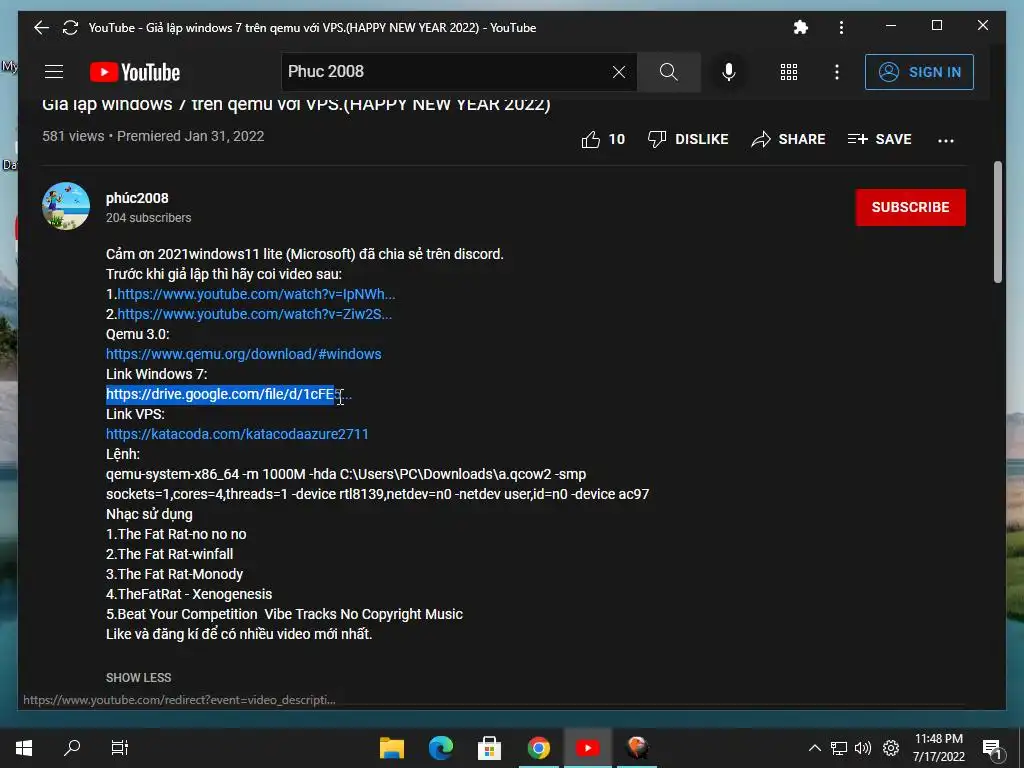Open the phúc2008 channel avatar
Screen dimensions: 1024x768
[x=66, y=206]
